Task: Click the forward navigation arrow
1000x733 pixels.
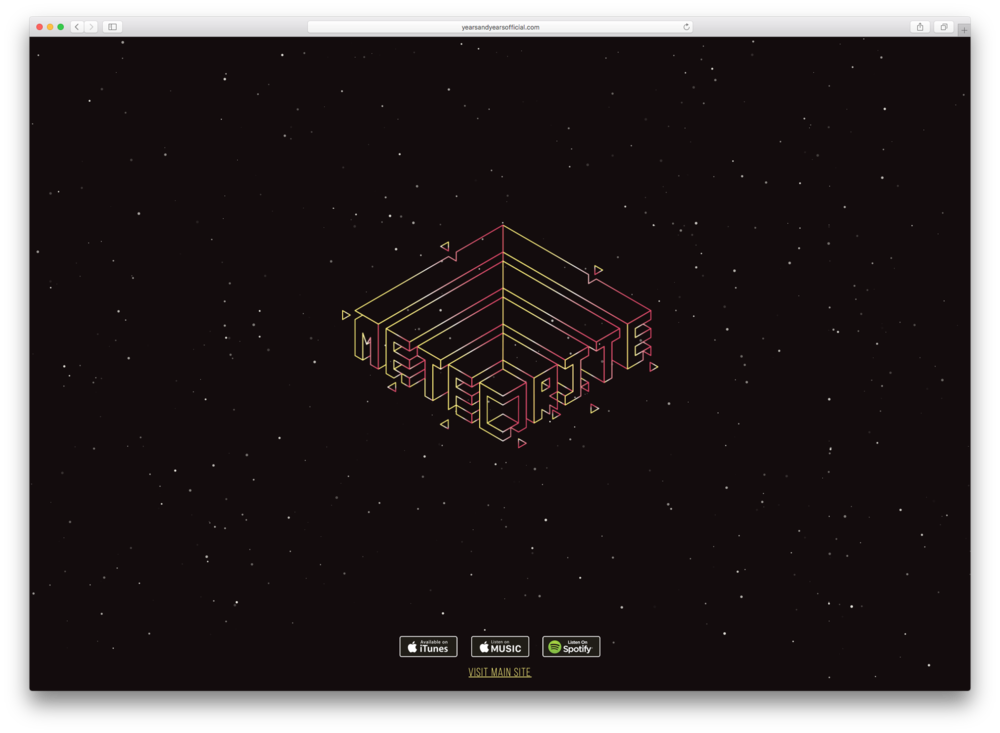Action: (93, 27)
